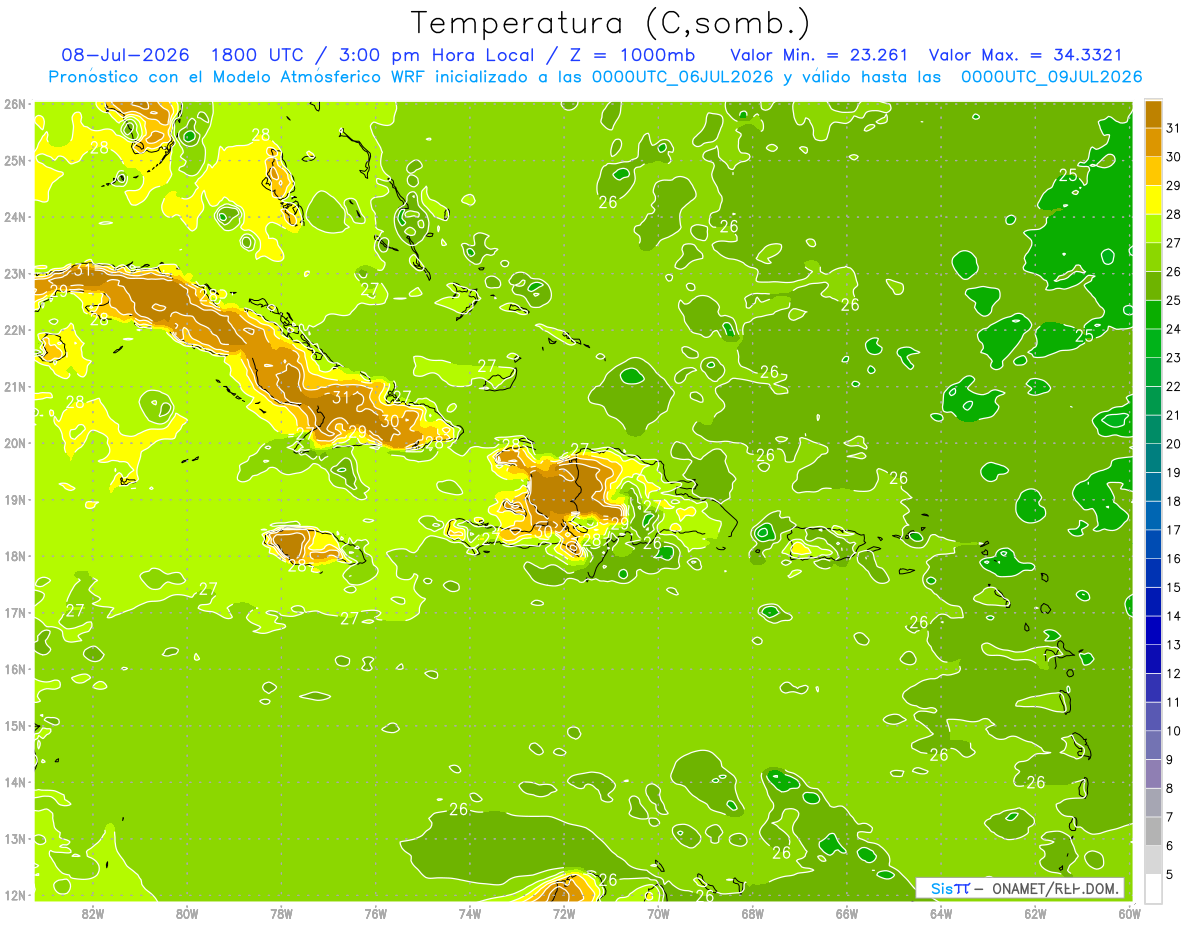Click the 18N latitude axis label
1200x927 pixels.
14,556
